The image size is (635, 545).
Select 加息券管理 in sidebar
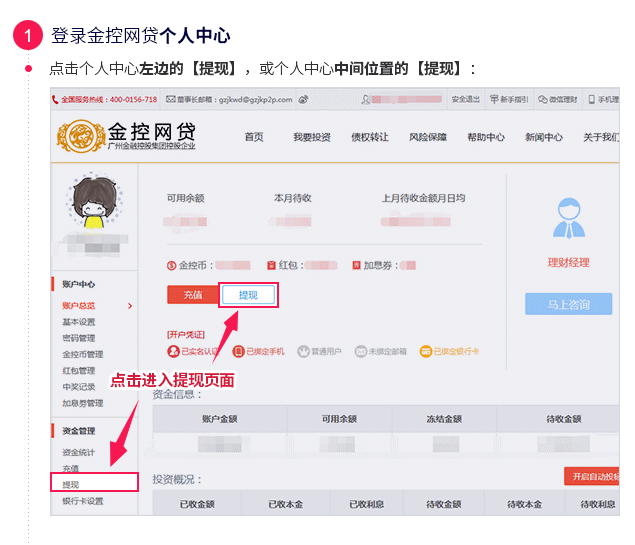pos(83,403)
